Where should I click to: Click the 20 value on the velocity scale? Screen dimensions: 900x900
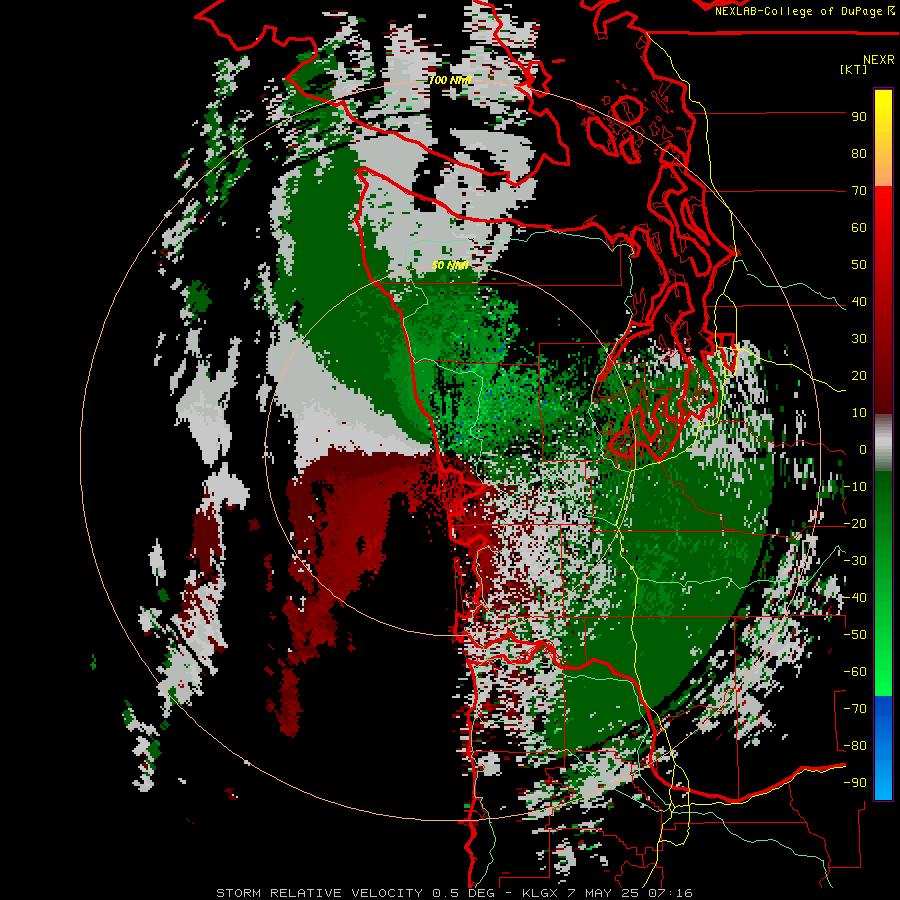[859, 375]
